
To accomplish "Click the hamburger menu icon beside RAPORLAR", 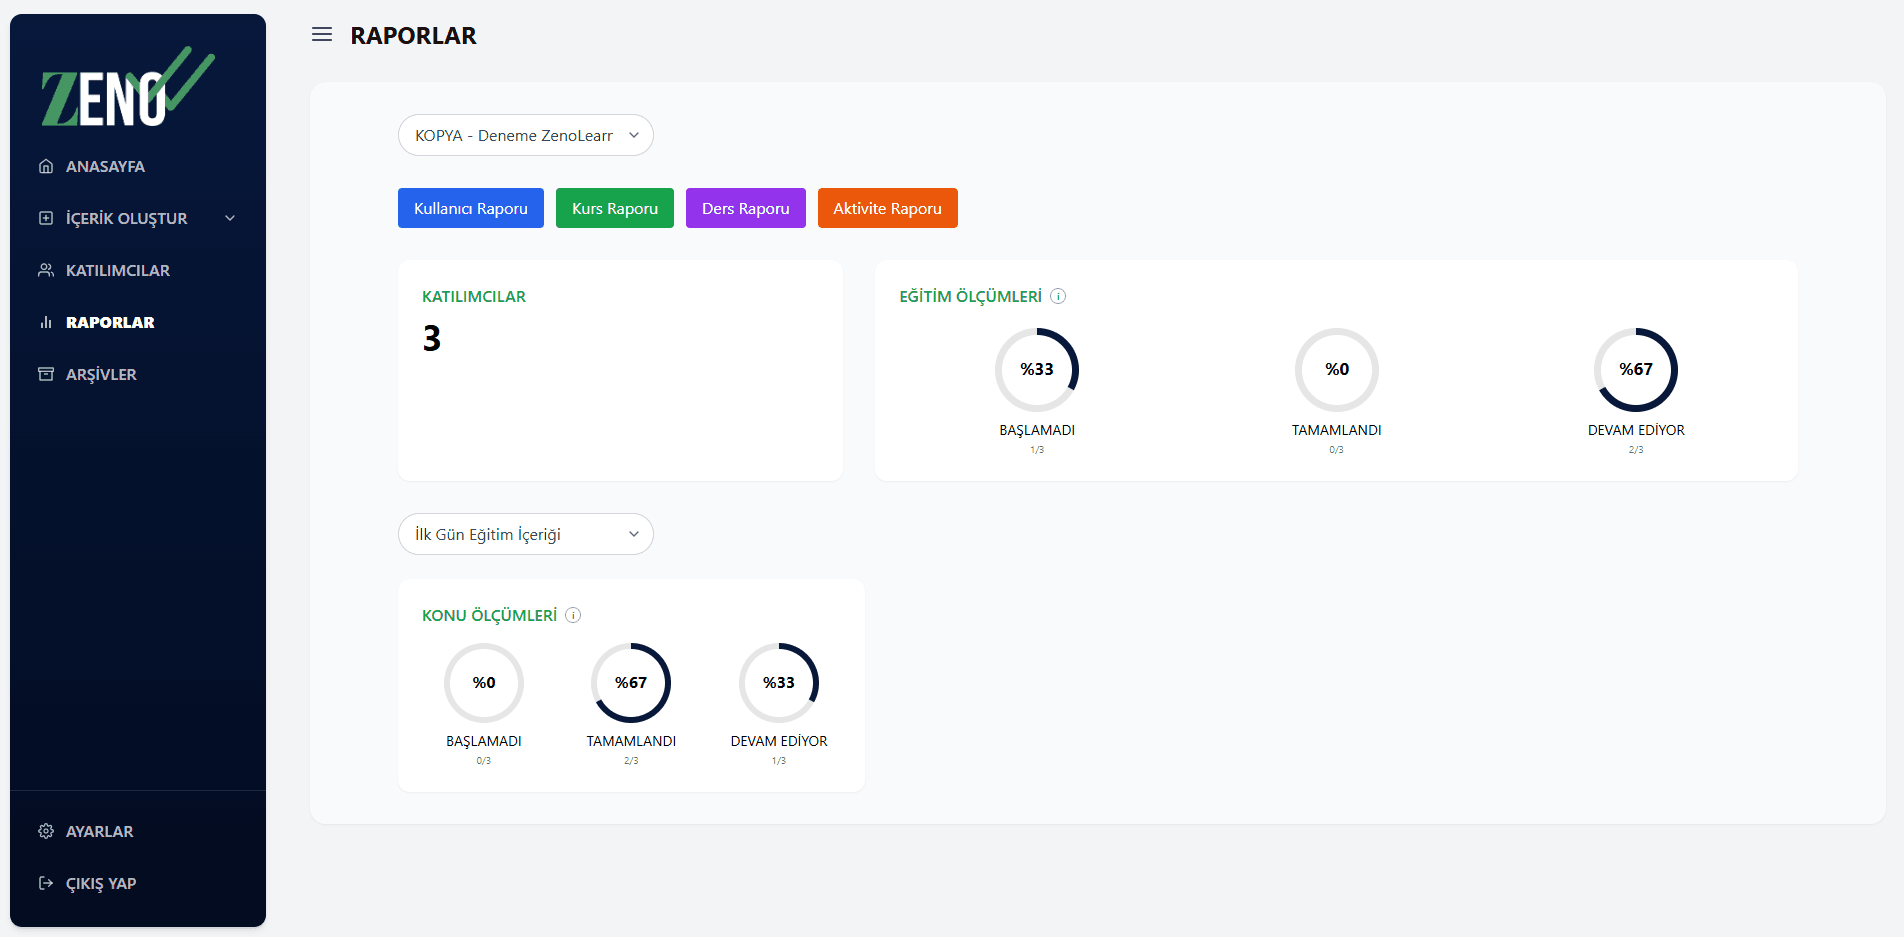I will coord(322,35).
